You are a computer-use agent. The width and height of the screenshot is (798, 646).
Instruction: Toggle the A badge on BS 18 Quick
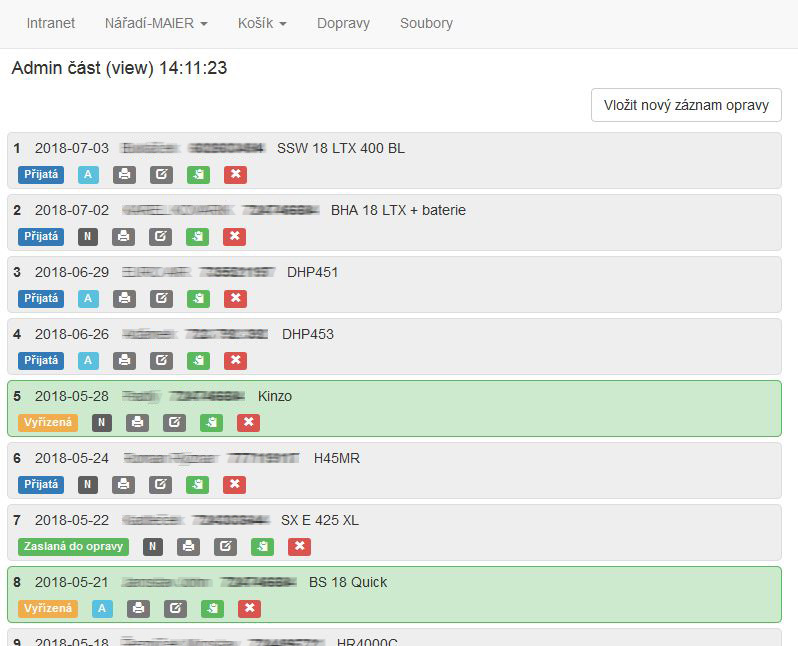(x=102, y=609)
